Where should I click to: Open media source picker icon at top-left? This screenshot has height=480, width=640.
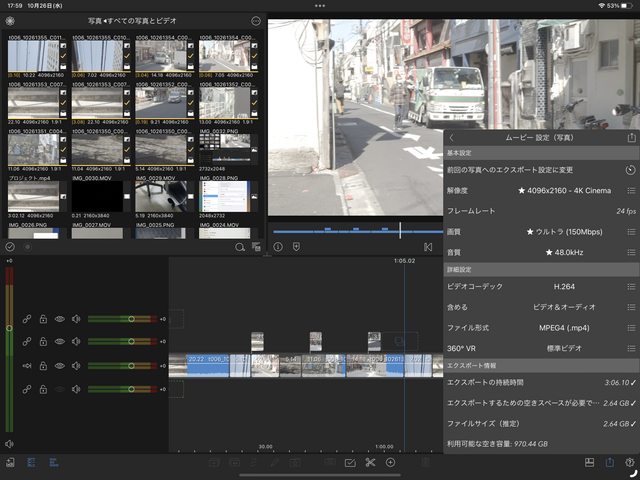pos(10,20)
